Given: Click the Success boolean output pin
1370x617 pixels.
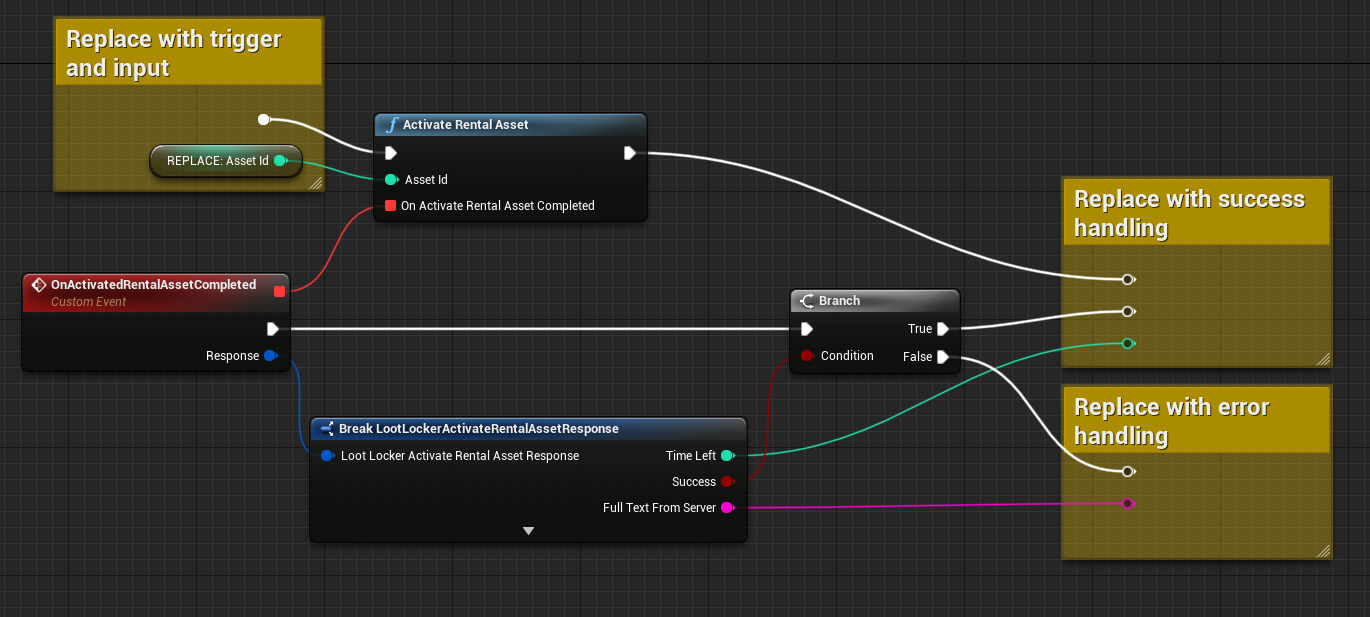Looking at the screenshot, I should tap(727, 482).
